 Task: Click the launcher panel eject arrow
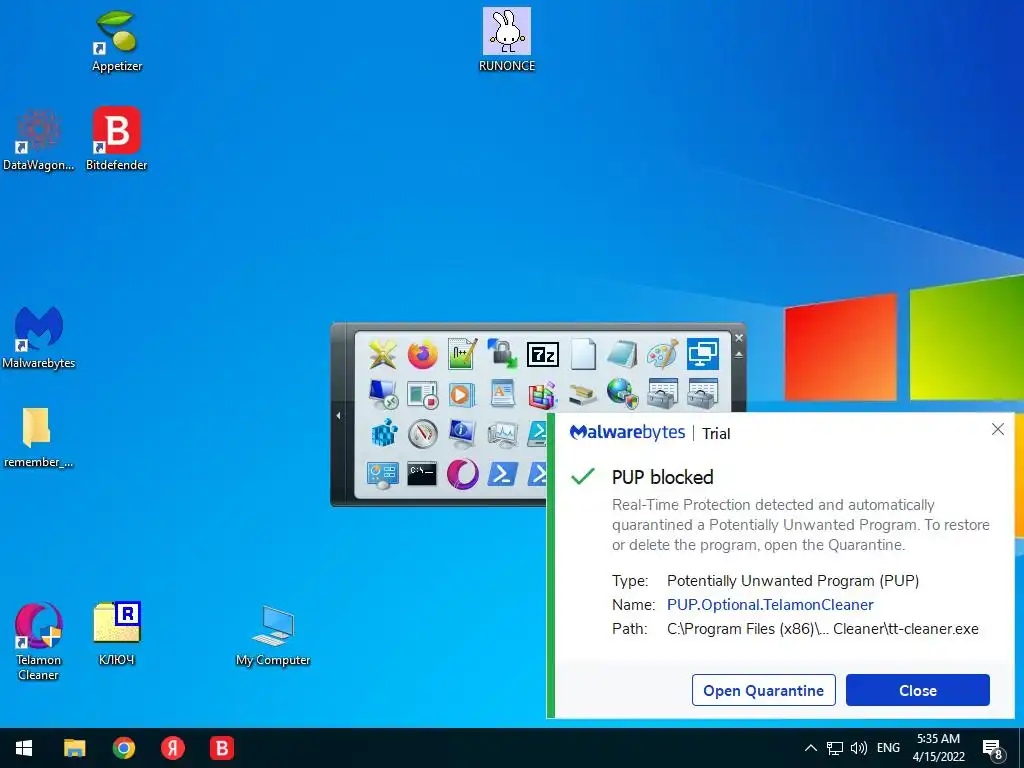[x=739, y=355]
